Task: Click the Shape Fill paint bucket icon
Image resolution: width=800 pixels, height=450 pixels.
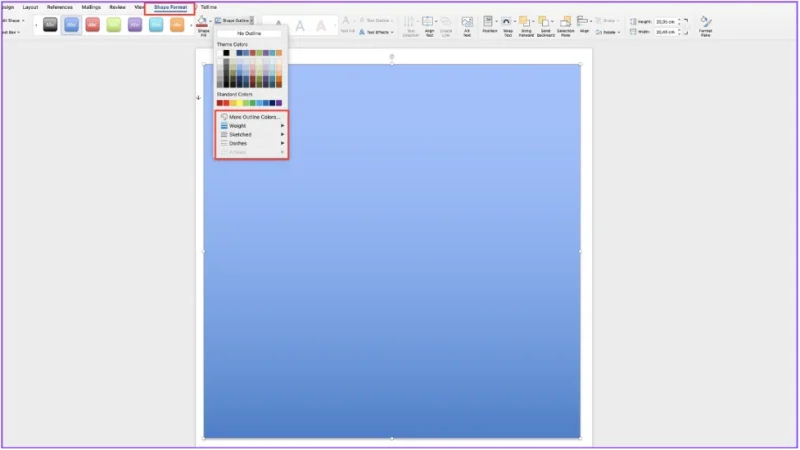Action: coord(202,20)
